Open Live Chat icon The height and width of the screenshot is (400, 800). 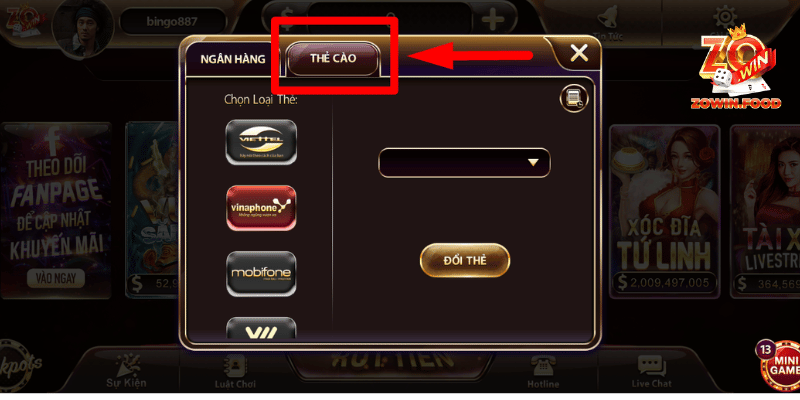(652, 367)
